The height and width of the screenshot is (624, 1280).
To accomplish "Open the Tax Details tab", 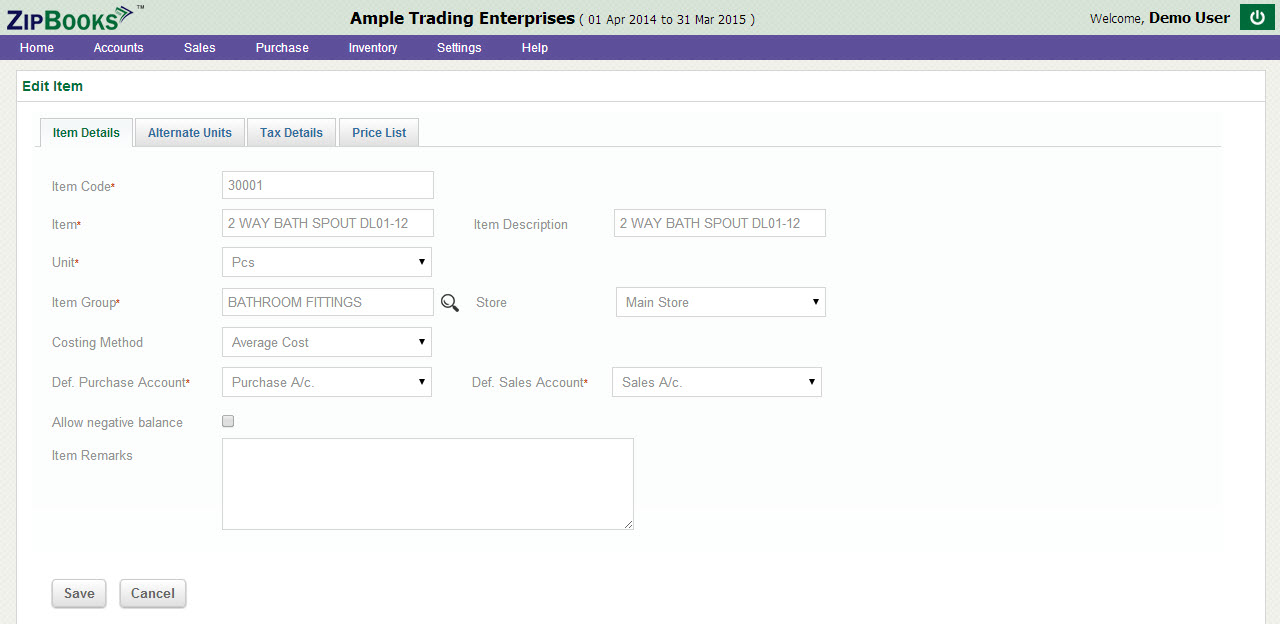I will coord(291,133).
